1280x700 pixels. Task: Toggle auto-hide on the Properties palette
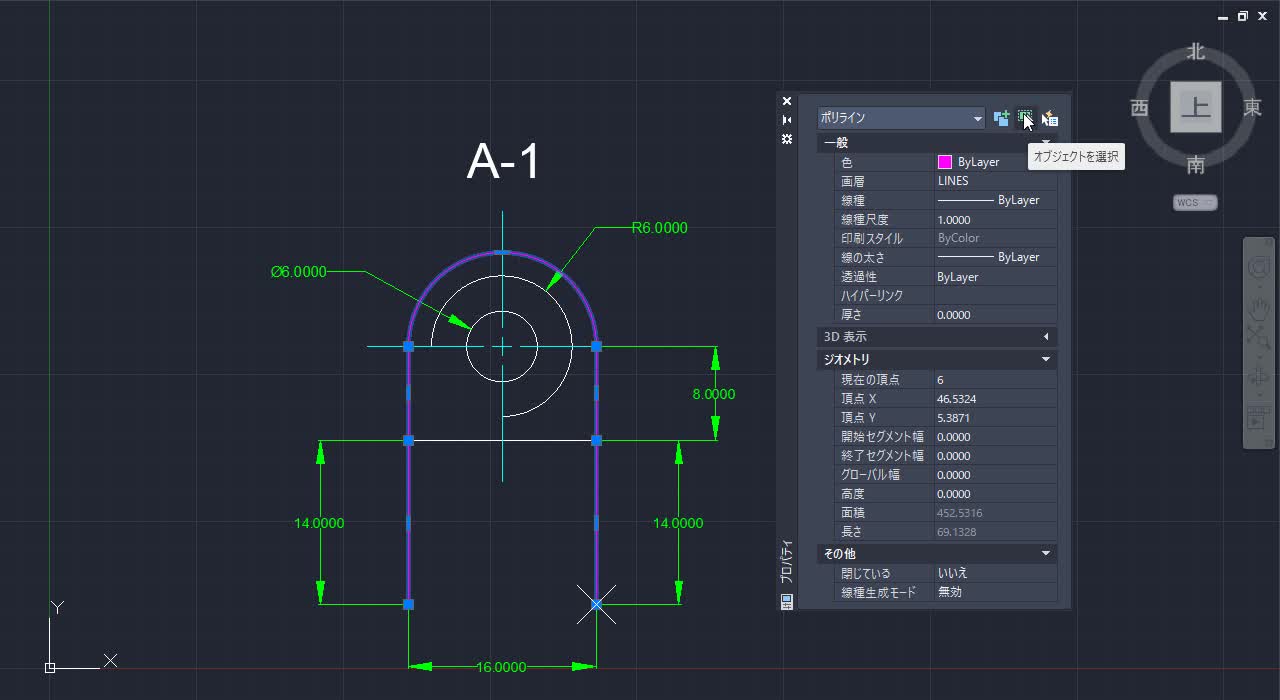786,119
